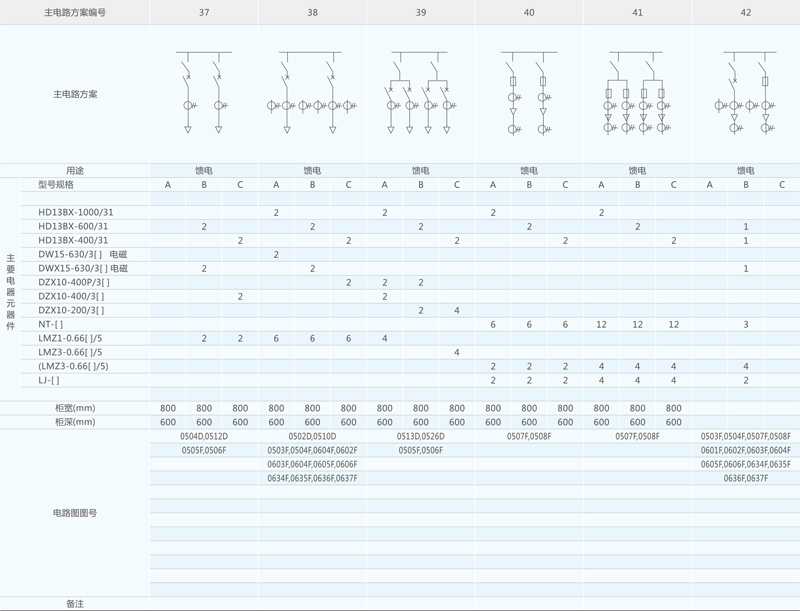This screenshot has width=800, height=611.
Task: Click drawing number cell 0504D,0512D
Action: tap(204, 437)
